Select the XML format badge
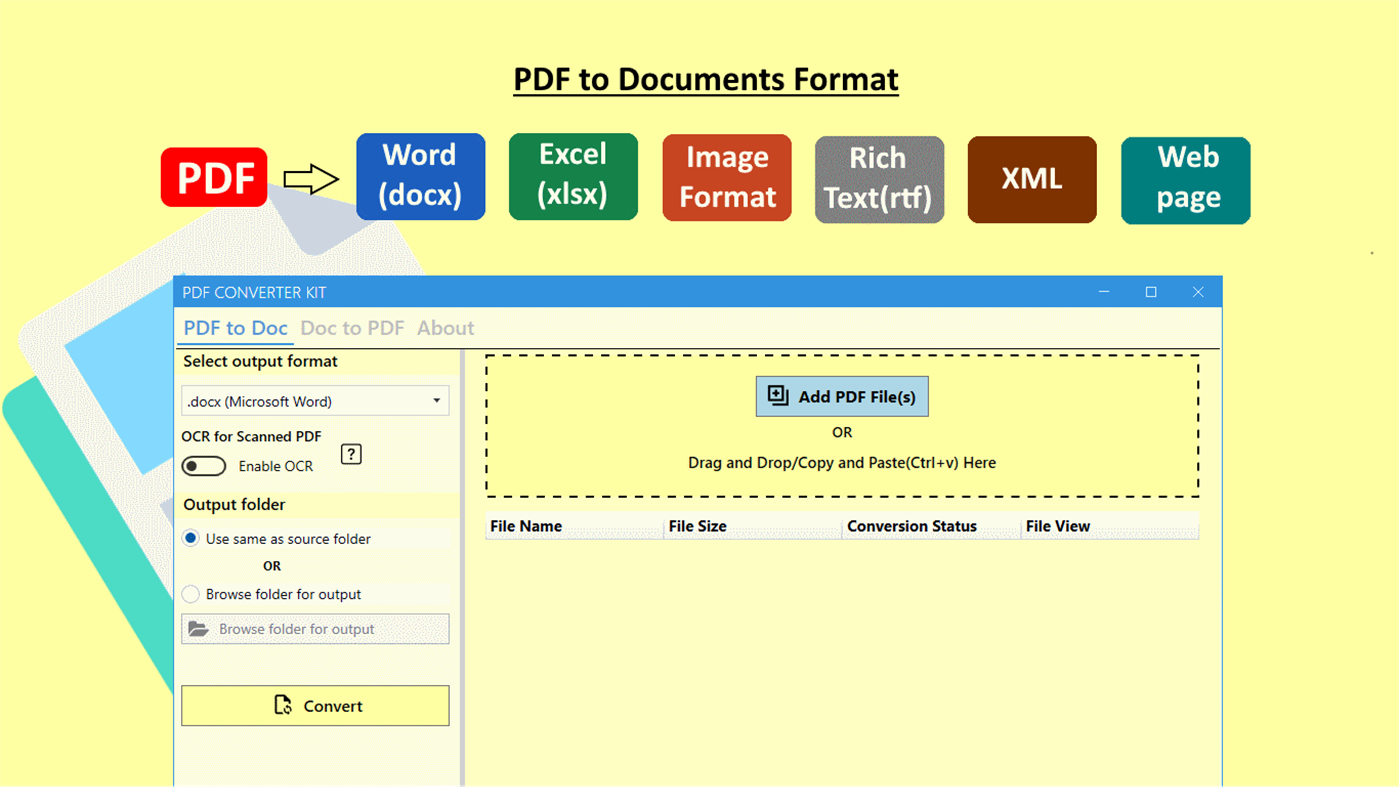This screenshot has height=787, width=1399. 1031,180
